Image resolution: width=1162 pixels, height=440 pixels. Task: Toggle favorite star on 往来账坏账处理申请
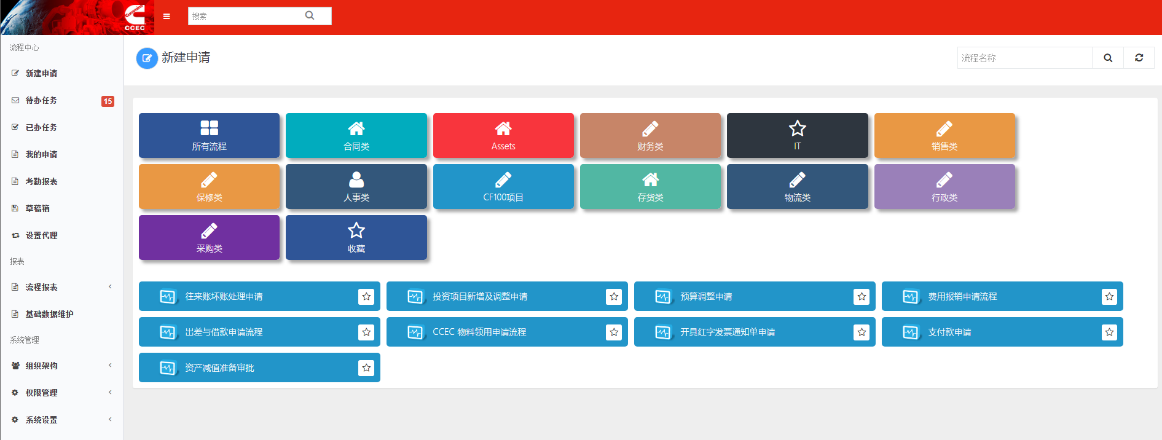366,297
